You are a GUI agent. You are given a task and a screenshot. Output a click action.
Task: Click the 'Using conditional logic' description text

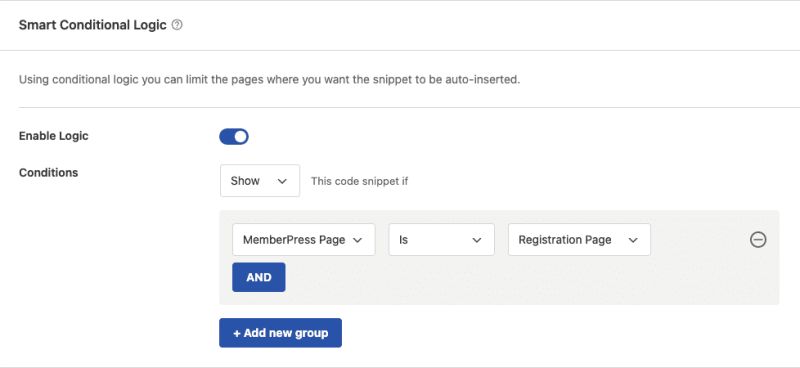[269, 80]
